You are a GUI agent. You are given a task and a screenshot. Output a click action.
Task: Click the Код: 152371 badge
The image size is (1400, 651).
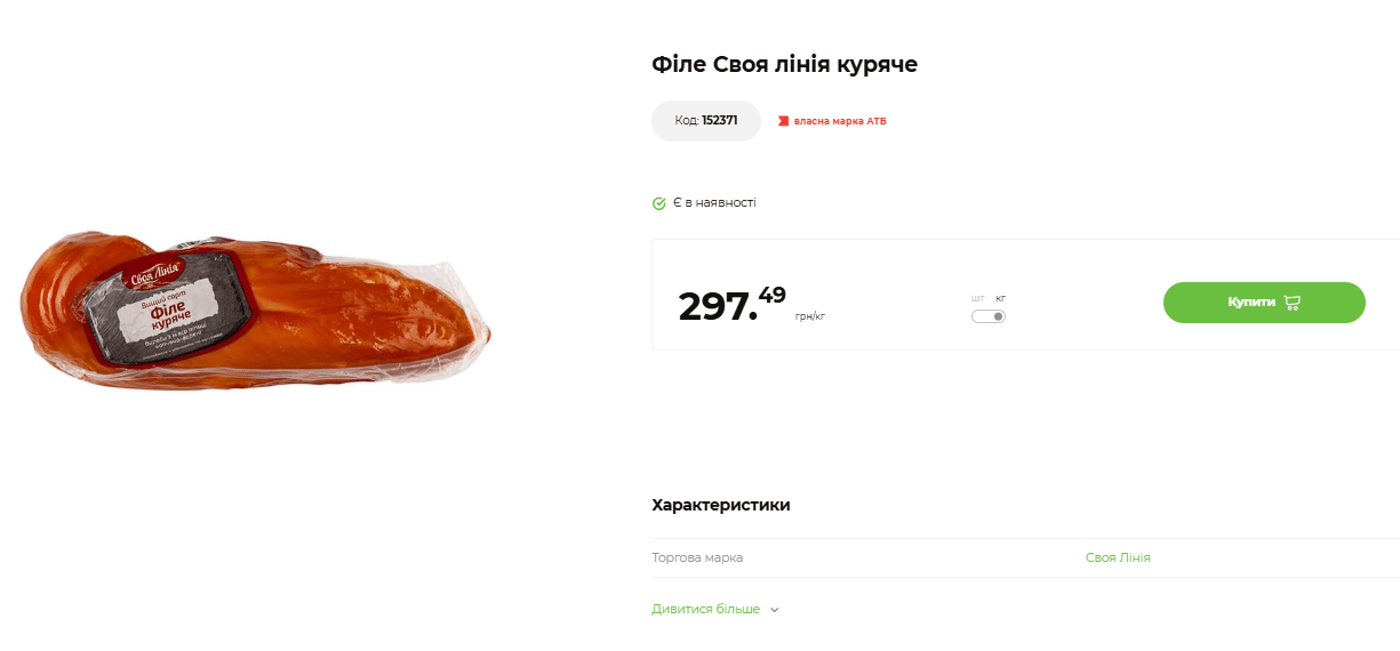[706, 120]
